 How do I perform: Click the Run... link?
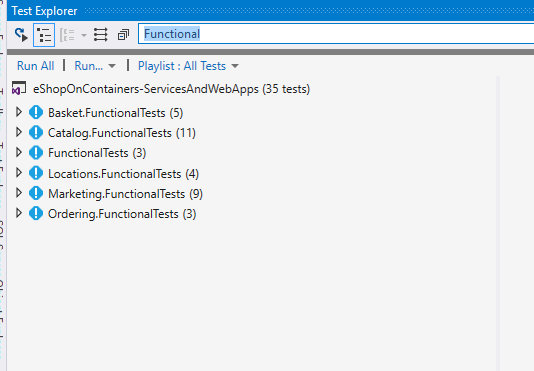(x=89, y=66)
